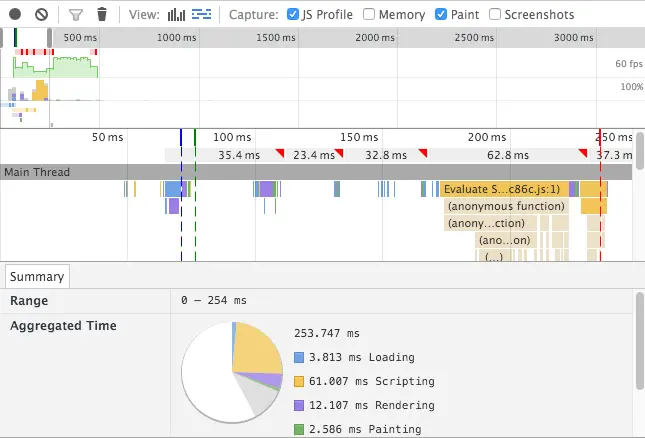This screenshot has height=438, width=645.
Task: Select the 32.8 ms frame
Action: (x=386, y=155)
